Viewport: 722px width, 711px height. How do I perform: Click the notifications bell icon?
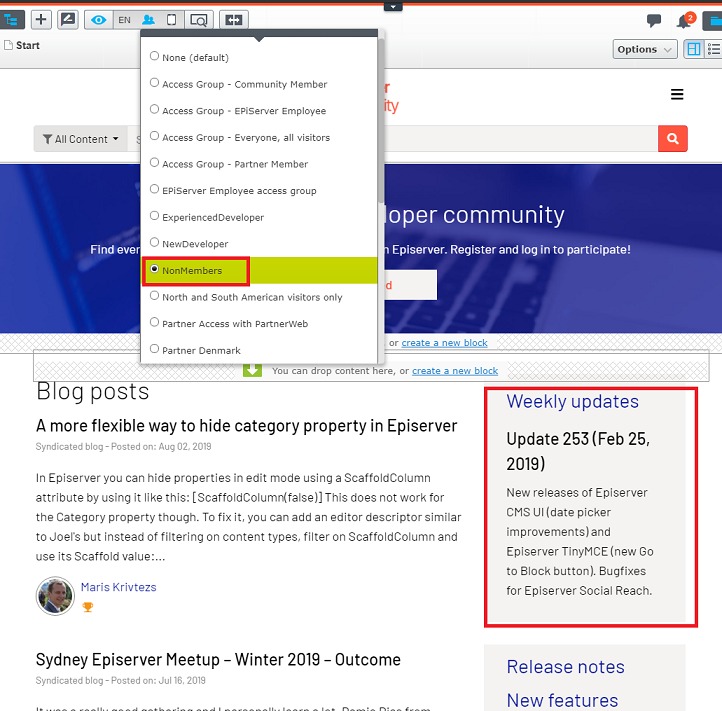684,21
